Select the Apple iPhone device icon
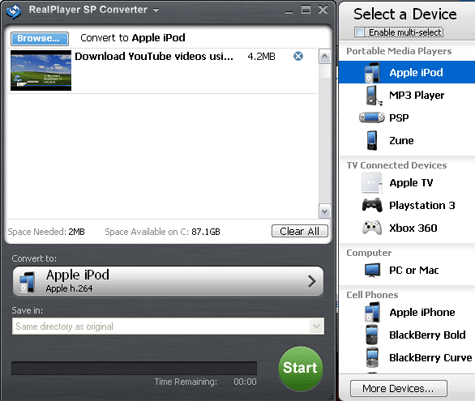The image size is (475, 401). point(372,312)
